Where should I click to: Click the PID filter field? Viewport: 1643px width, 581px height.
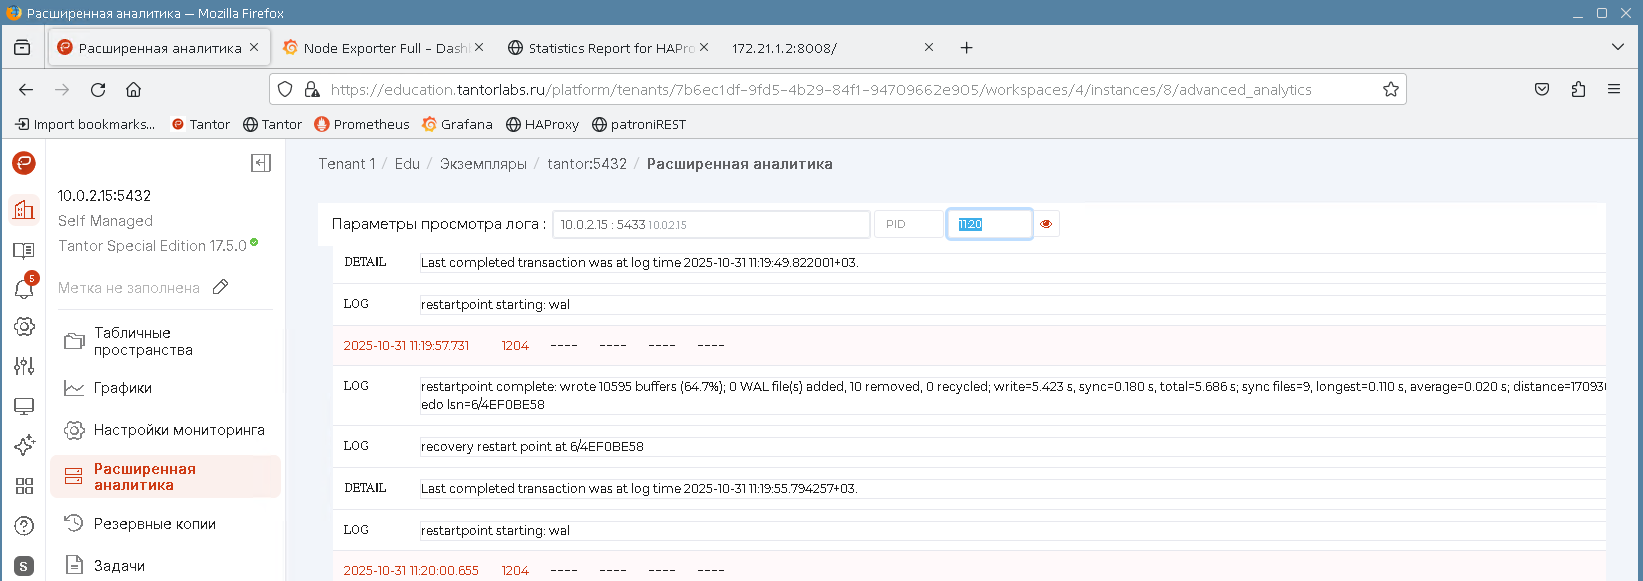[908, 224]
